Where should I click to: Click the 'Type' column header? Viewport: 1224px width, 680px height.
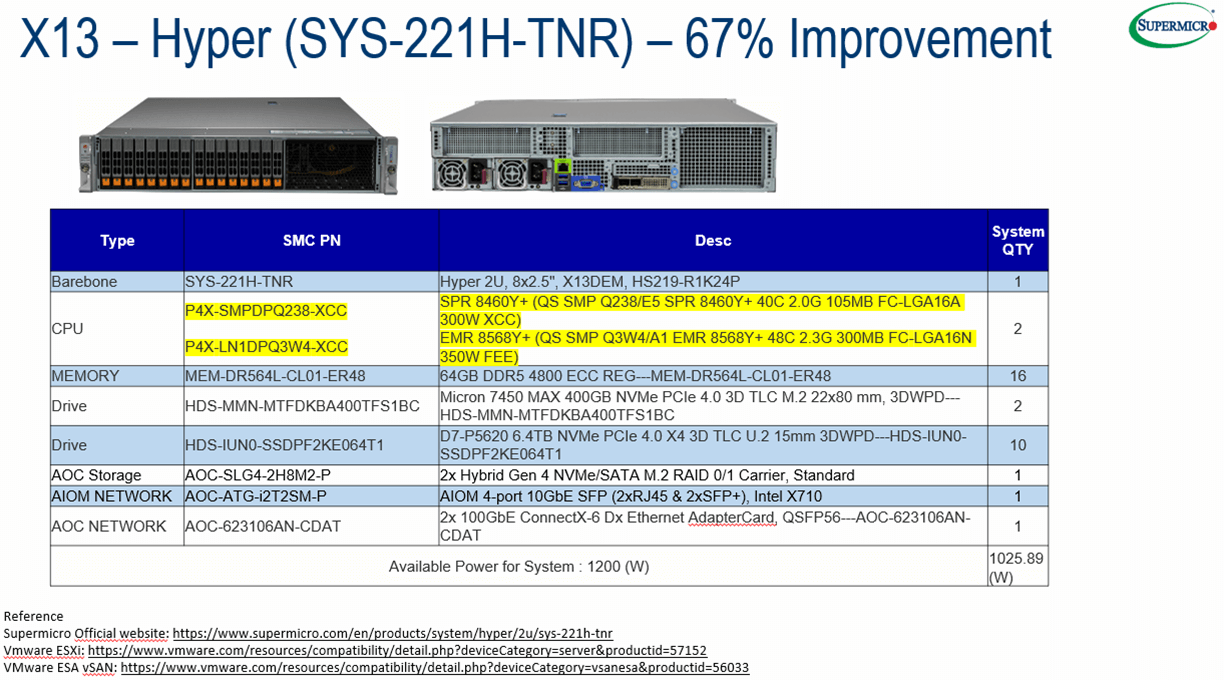117,241
